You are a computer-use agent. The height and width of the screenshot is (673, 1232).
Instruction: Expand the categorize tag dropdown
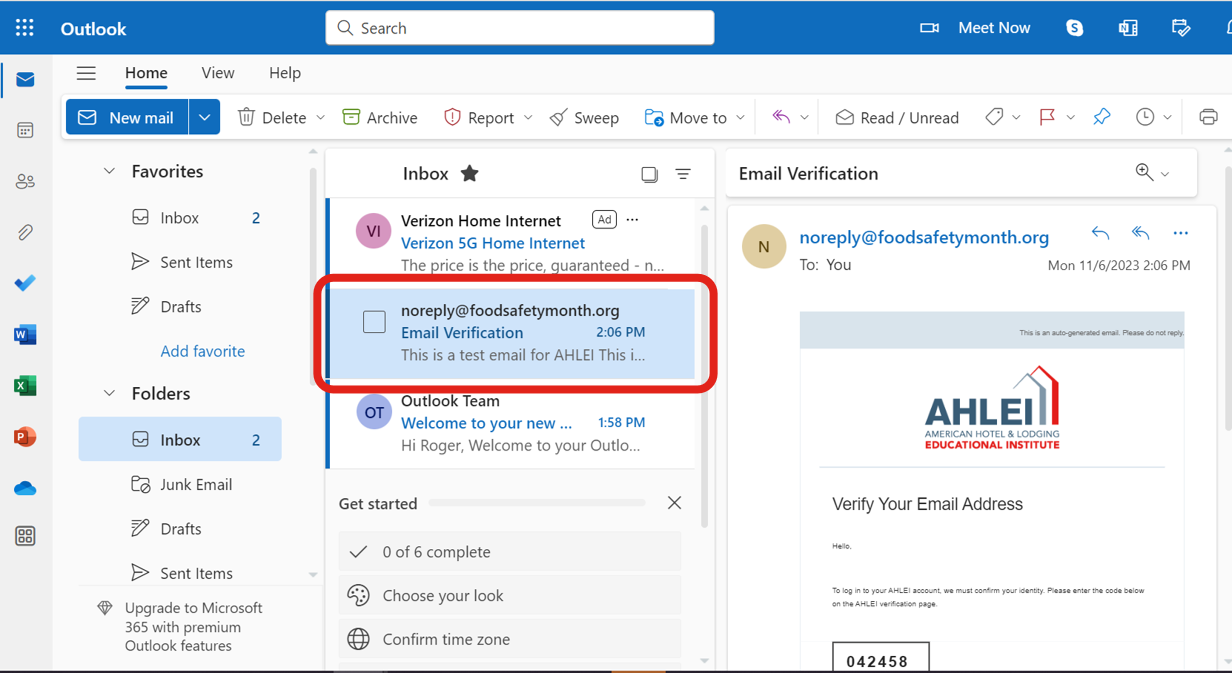pyautogui.click(x=1016, y=118)
